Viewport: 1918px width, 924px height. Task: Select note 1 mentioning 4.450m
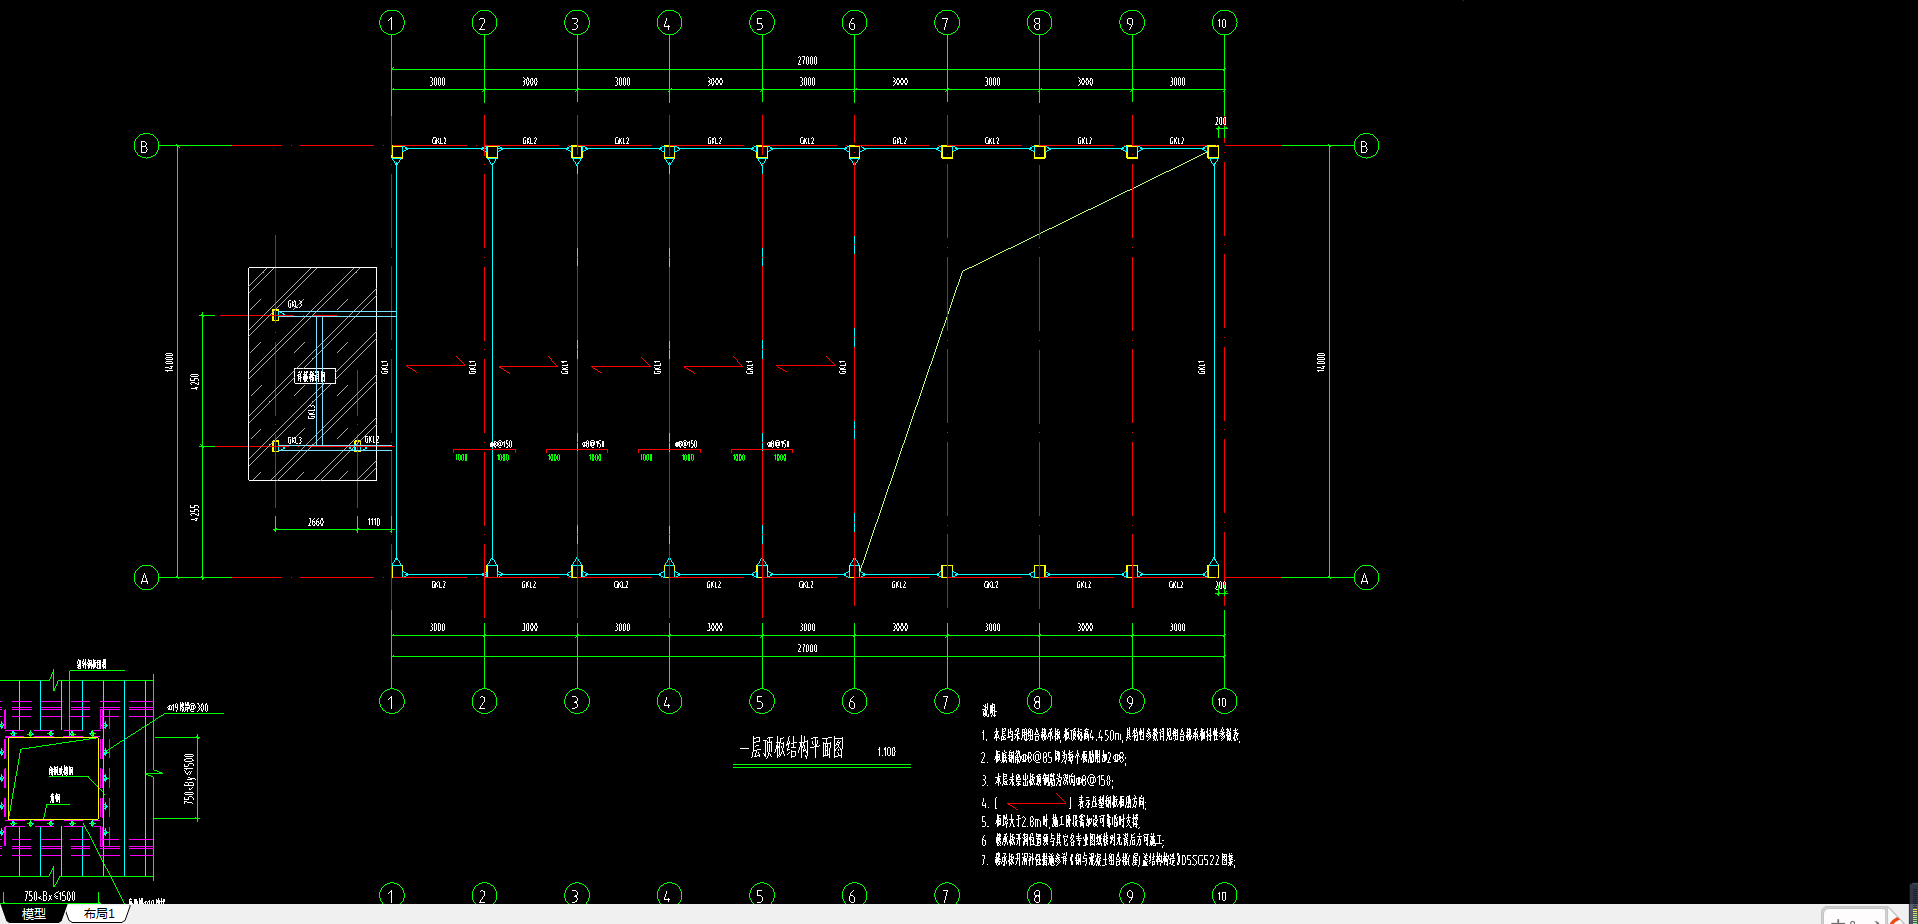tap(1110, 734)
